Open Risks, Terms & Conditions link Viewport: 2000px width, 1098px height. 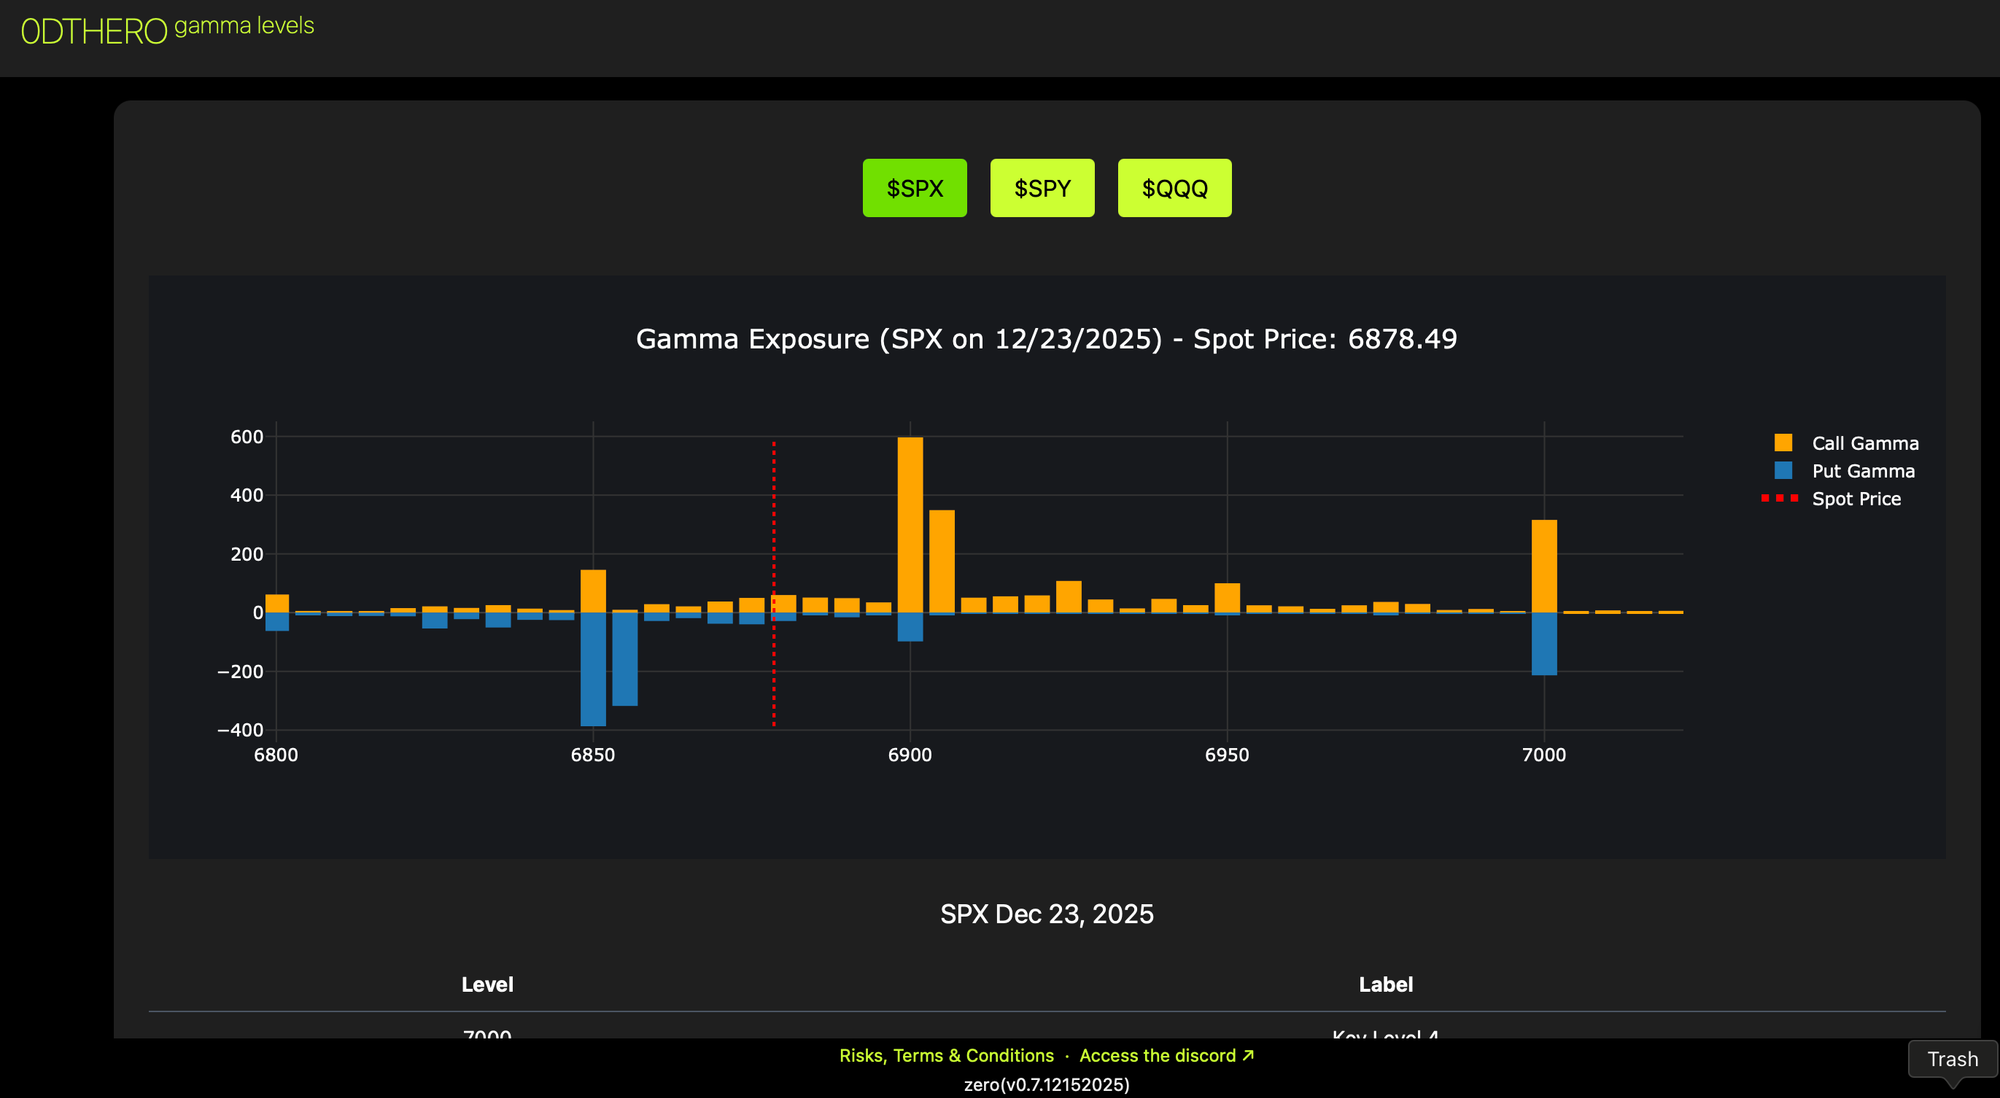pos(946,1056)
